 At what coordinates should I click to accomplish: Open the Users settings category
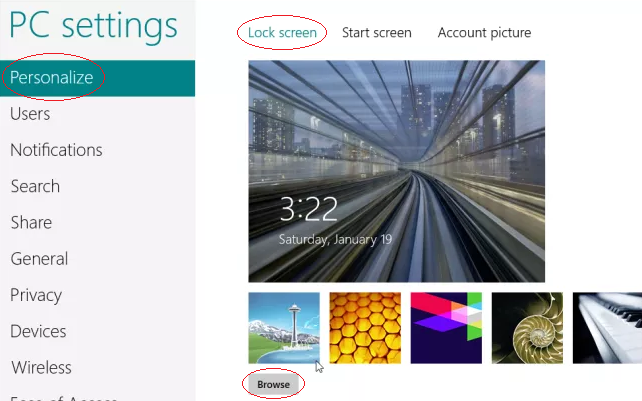(30, 114)
